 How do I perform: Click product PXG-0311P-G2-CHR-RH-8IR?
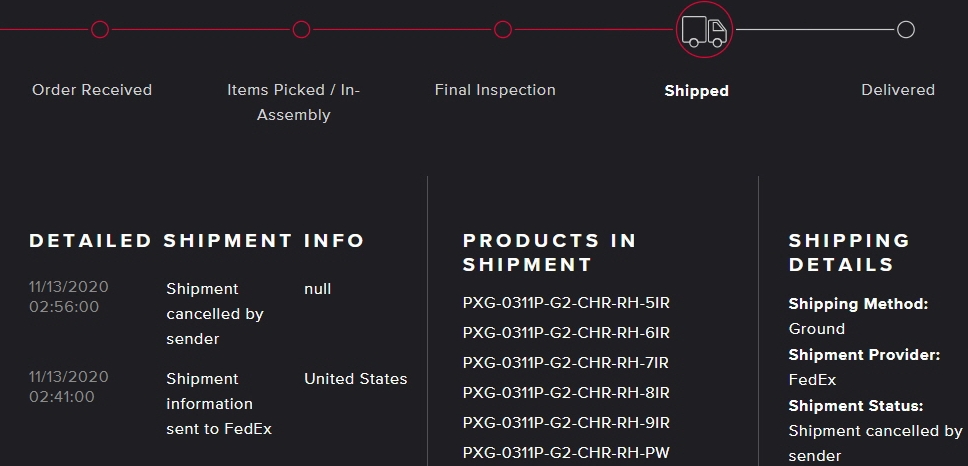(566, 393)
